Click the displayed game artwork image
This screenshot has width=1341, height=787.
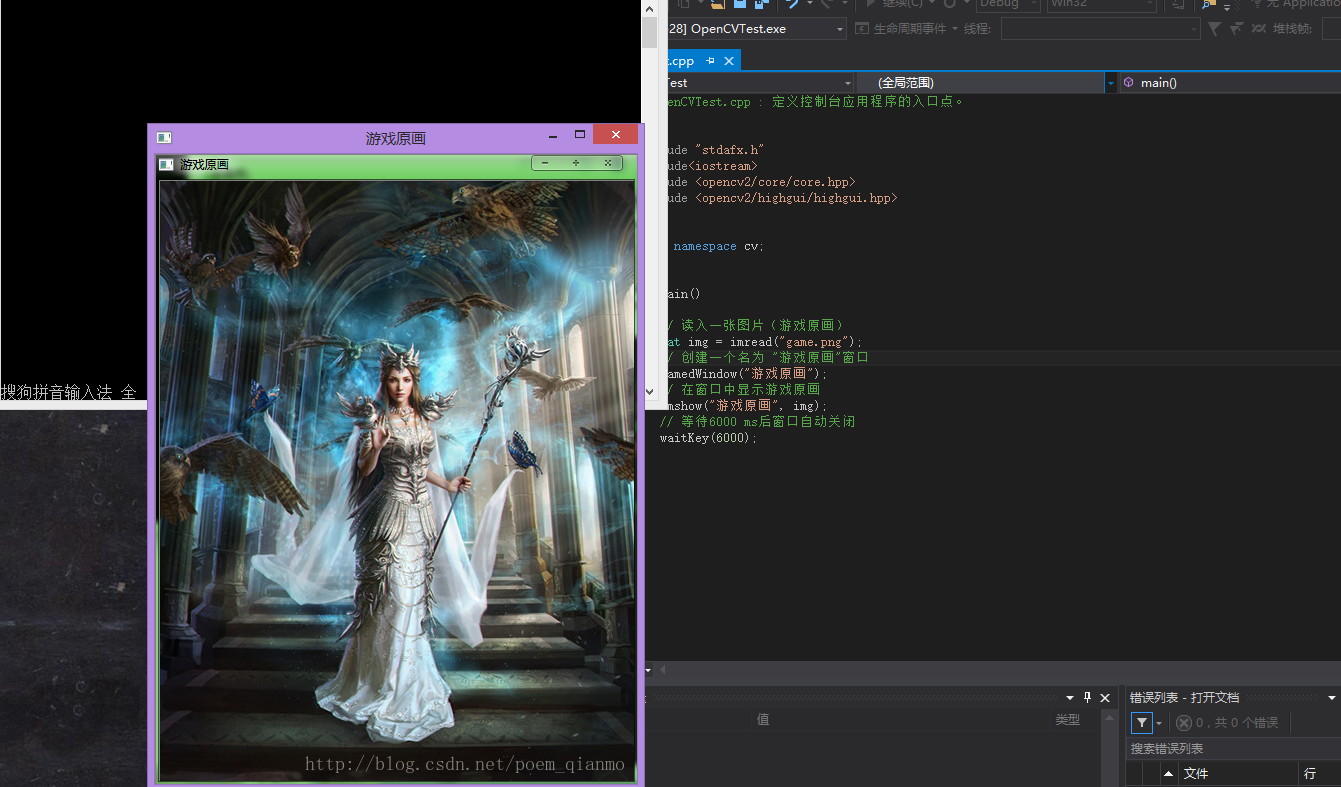click(x=397, y=480)
